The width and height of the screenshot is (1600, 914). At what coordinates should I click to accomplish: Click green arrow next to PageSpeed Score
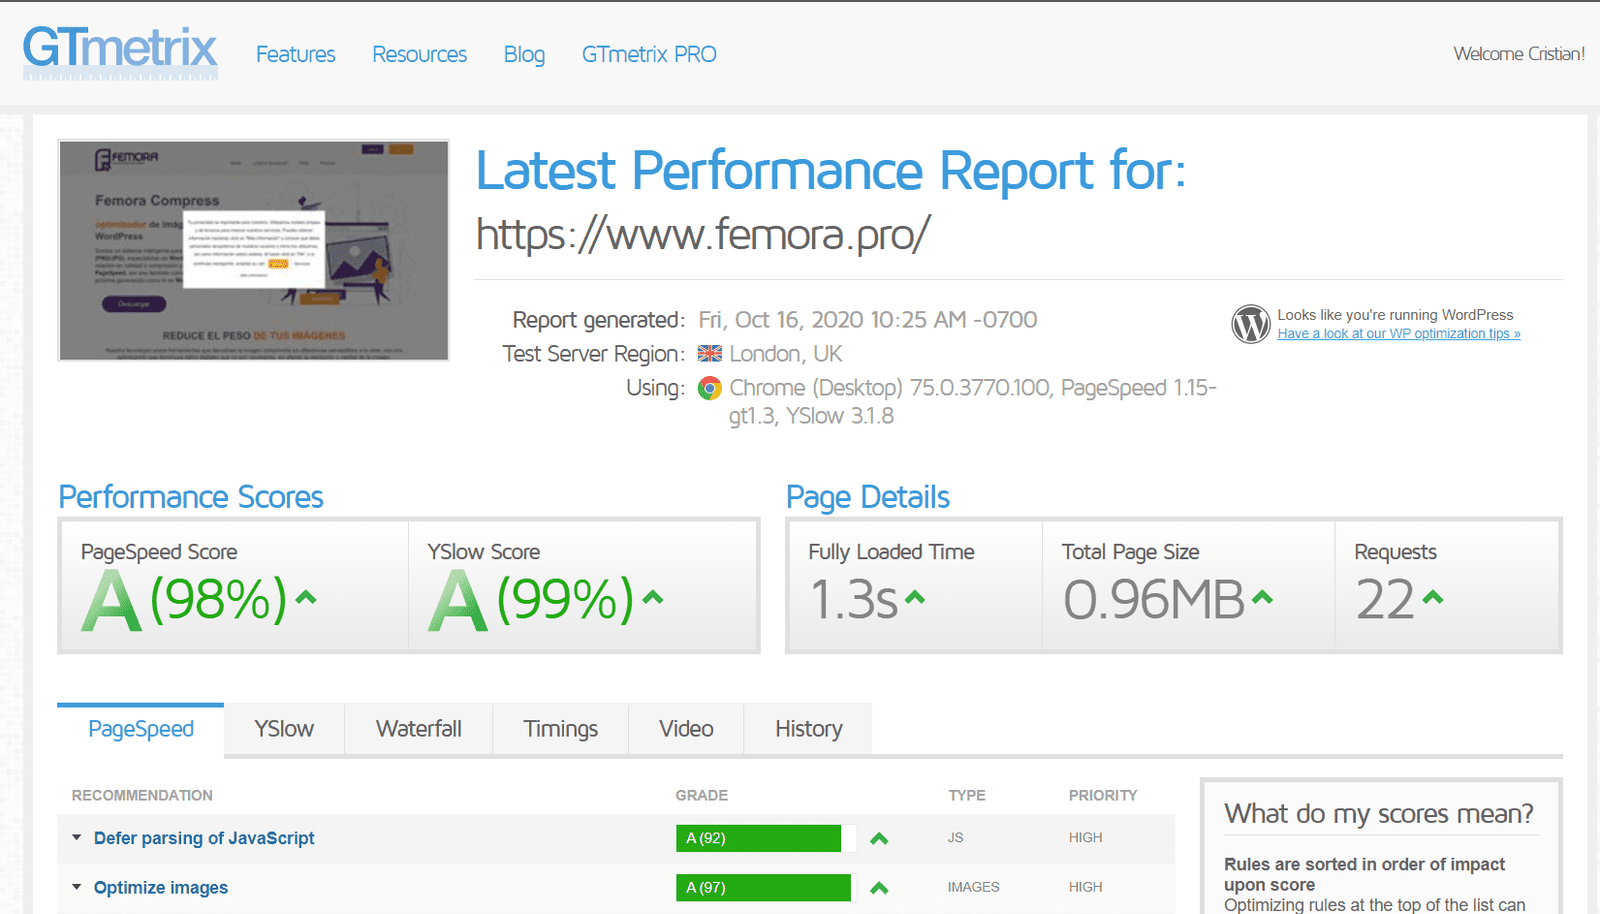pyautogui.click(x=306, y=598)
